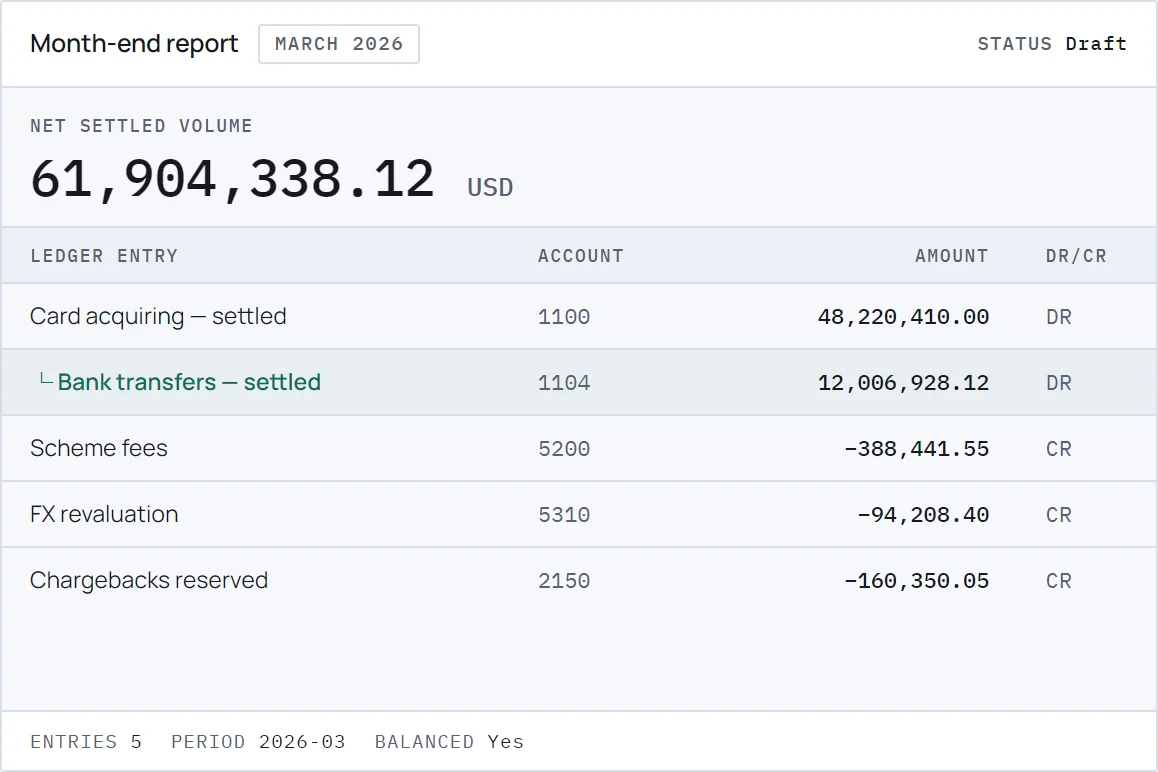This screenshot has height=772, width=1158.
Task: Click the amount -160,350.05
Action: [917, 581]
